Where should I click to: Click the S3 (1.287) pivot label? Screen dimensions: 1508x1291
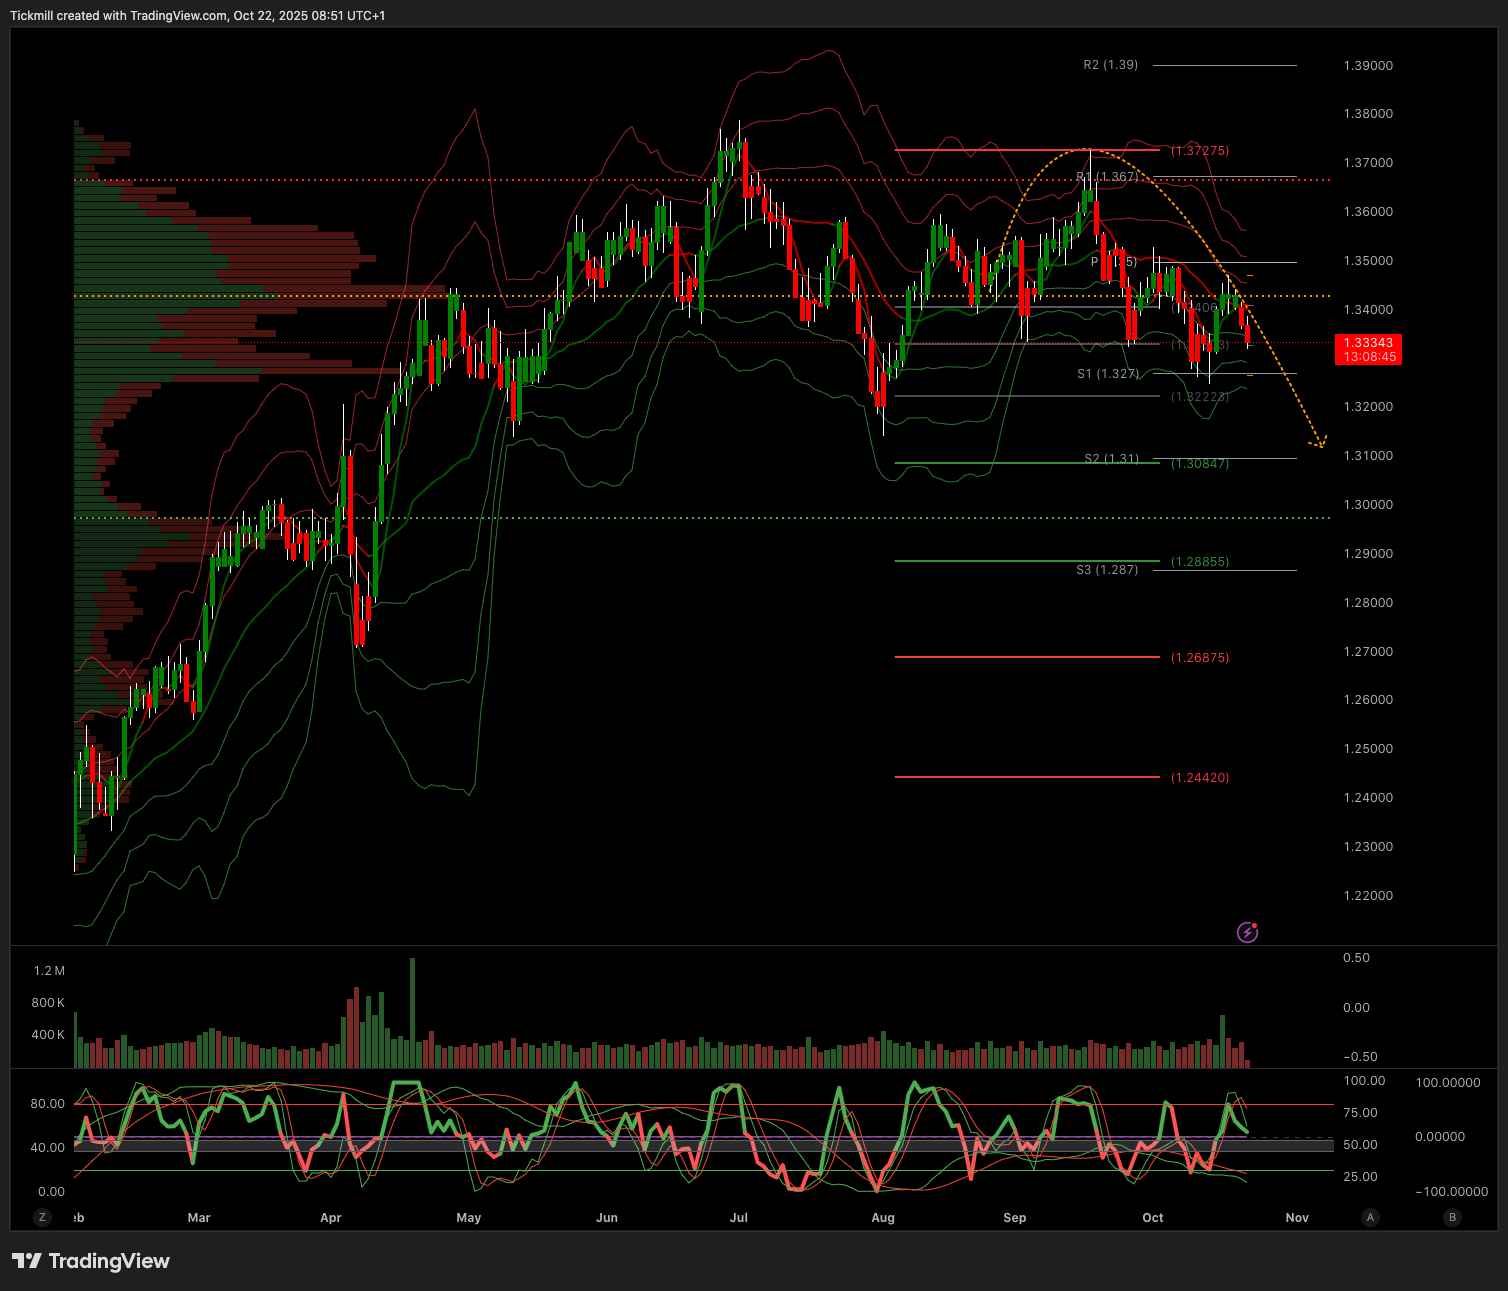point(1107,570)
